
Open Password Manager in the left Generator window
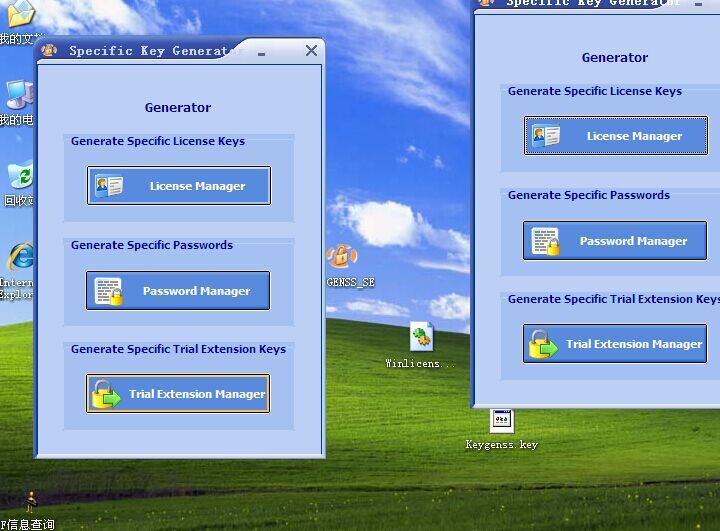point(178,290)
